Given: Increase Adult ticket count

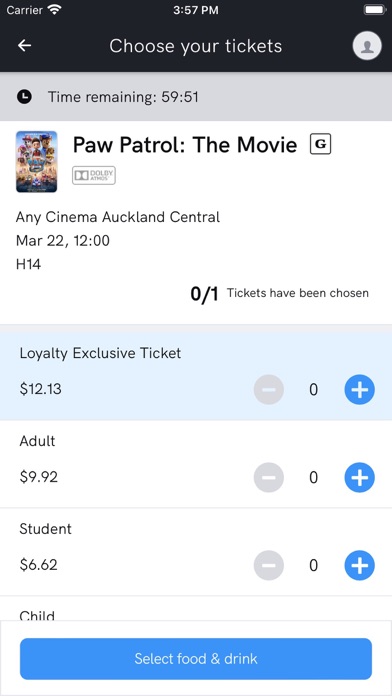Looking at the screenshot, I should pyautogui.click(x=360, y=478).
